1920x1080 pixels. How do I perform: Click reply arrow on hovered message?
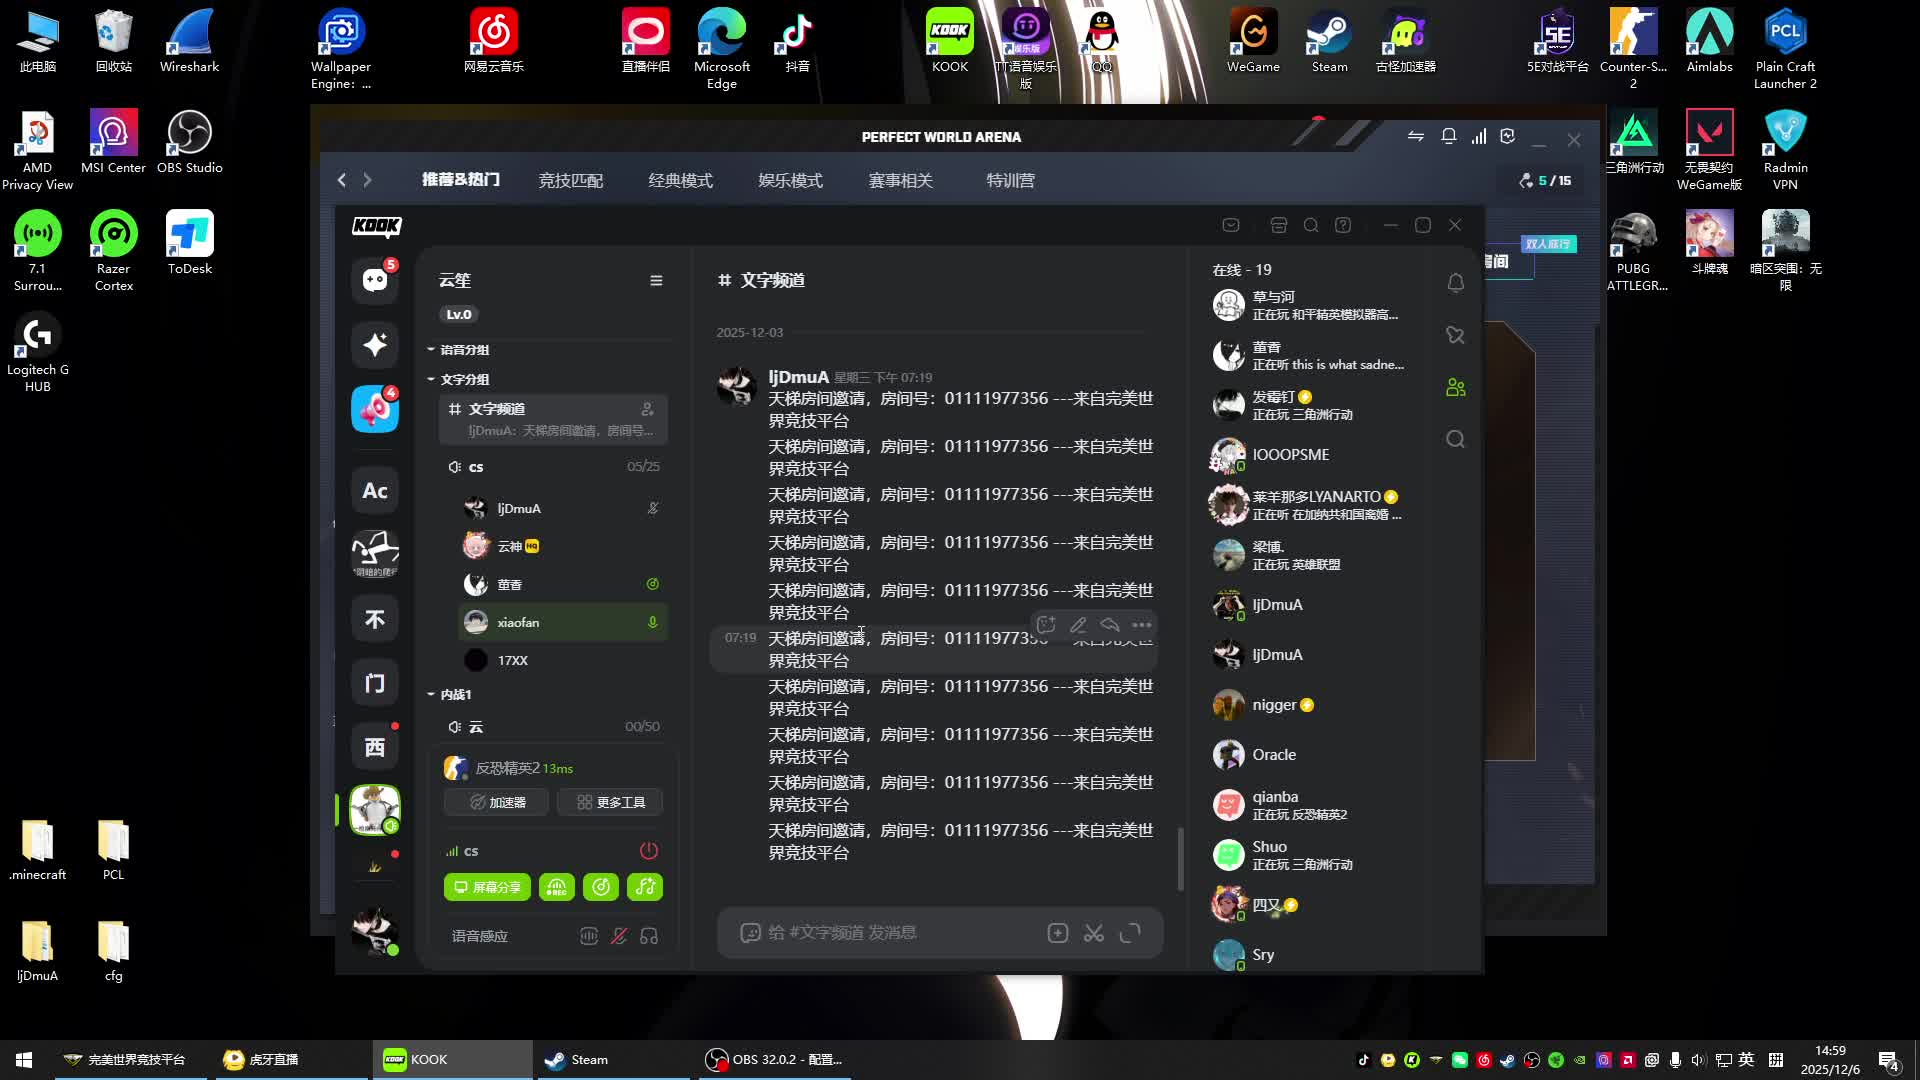1110,625
